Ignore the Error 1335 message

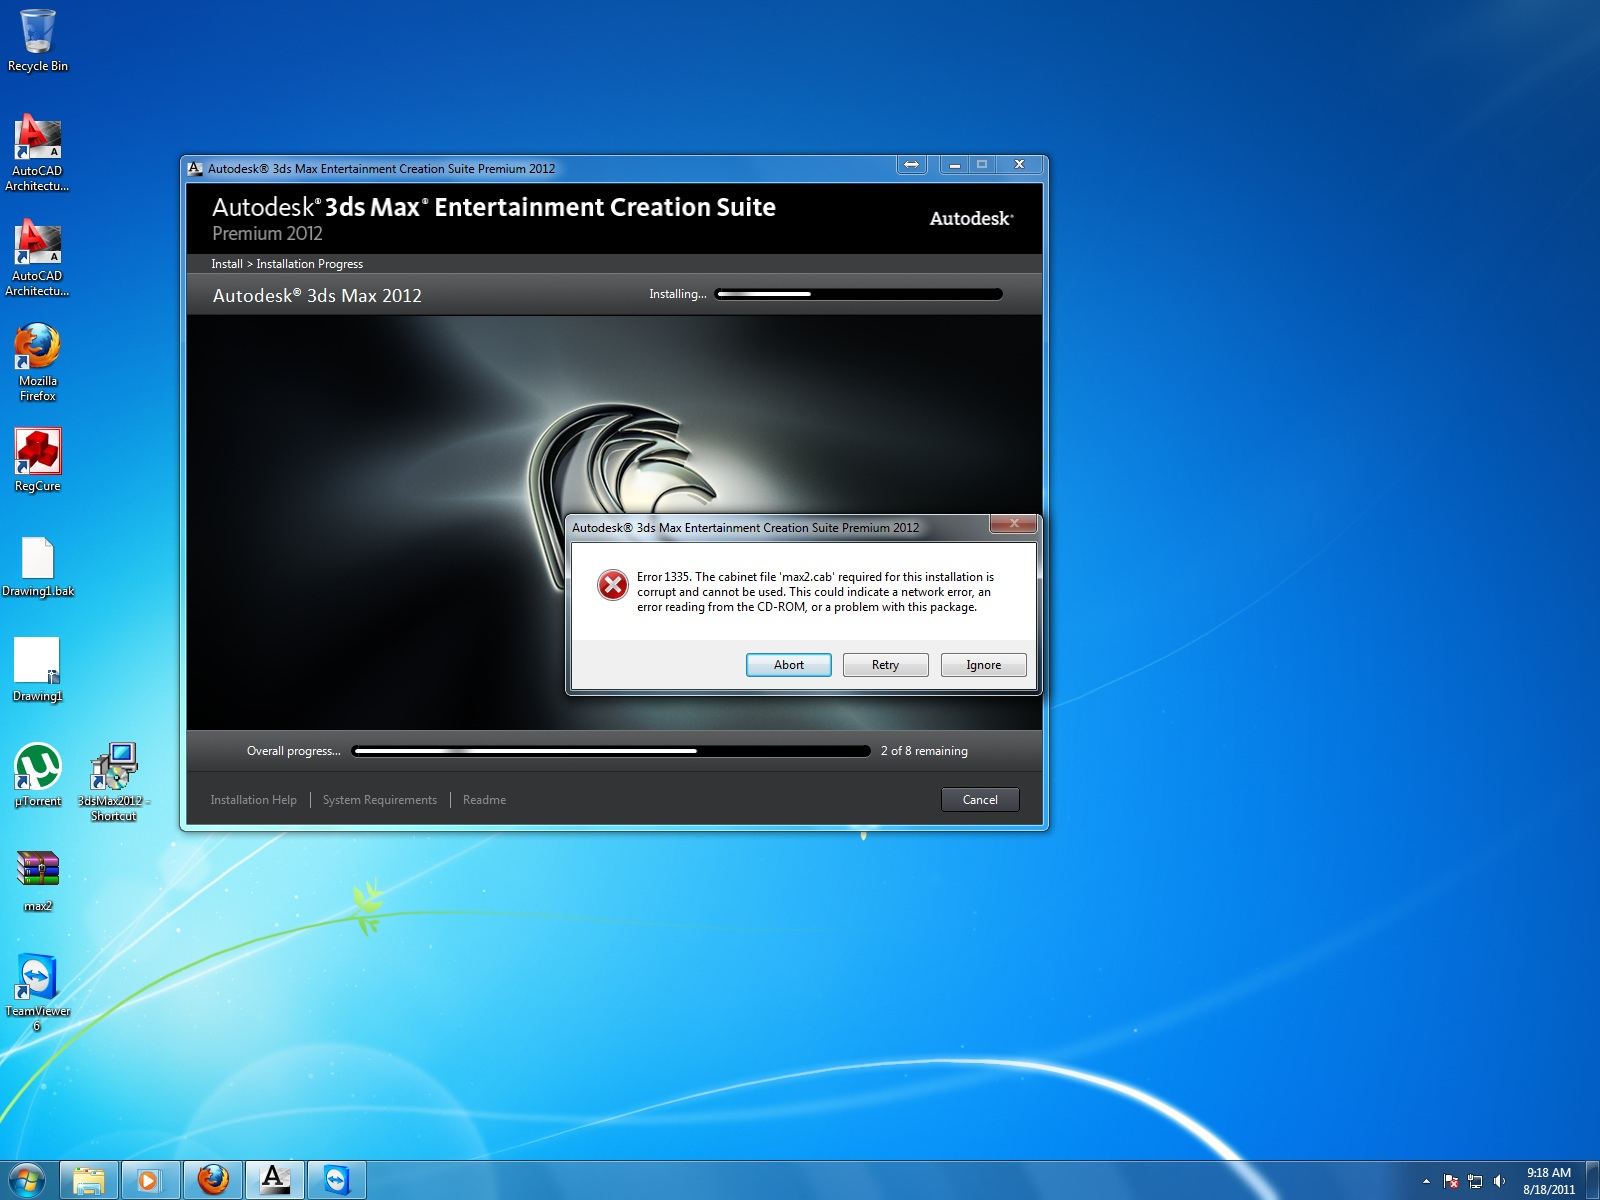(x=984, y=665)
